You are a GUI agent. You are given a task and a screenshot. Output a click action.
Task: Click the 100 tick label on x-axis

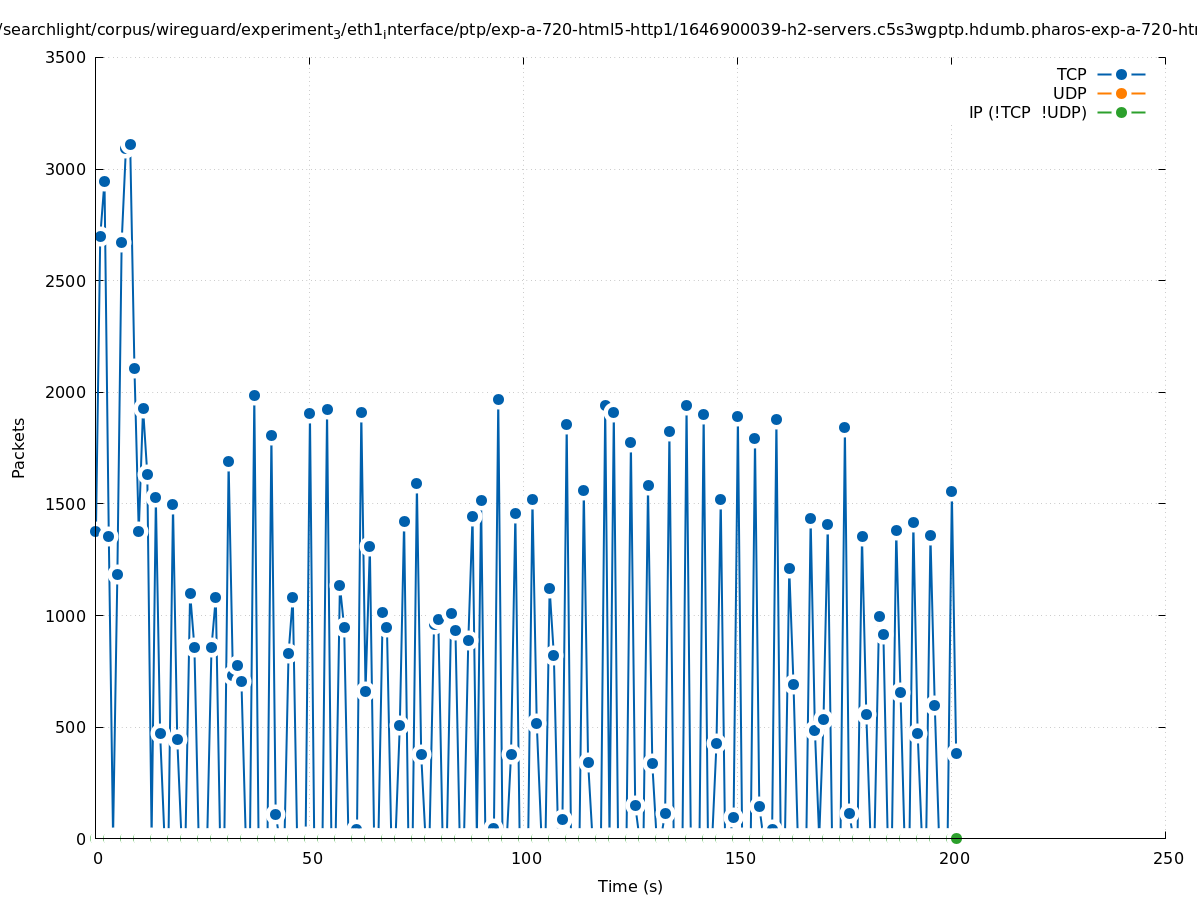pos(525,858)
